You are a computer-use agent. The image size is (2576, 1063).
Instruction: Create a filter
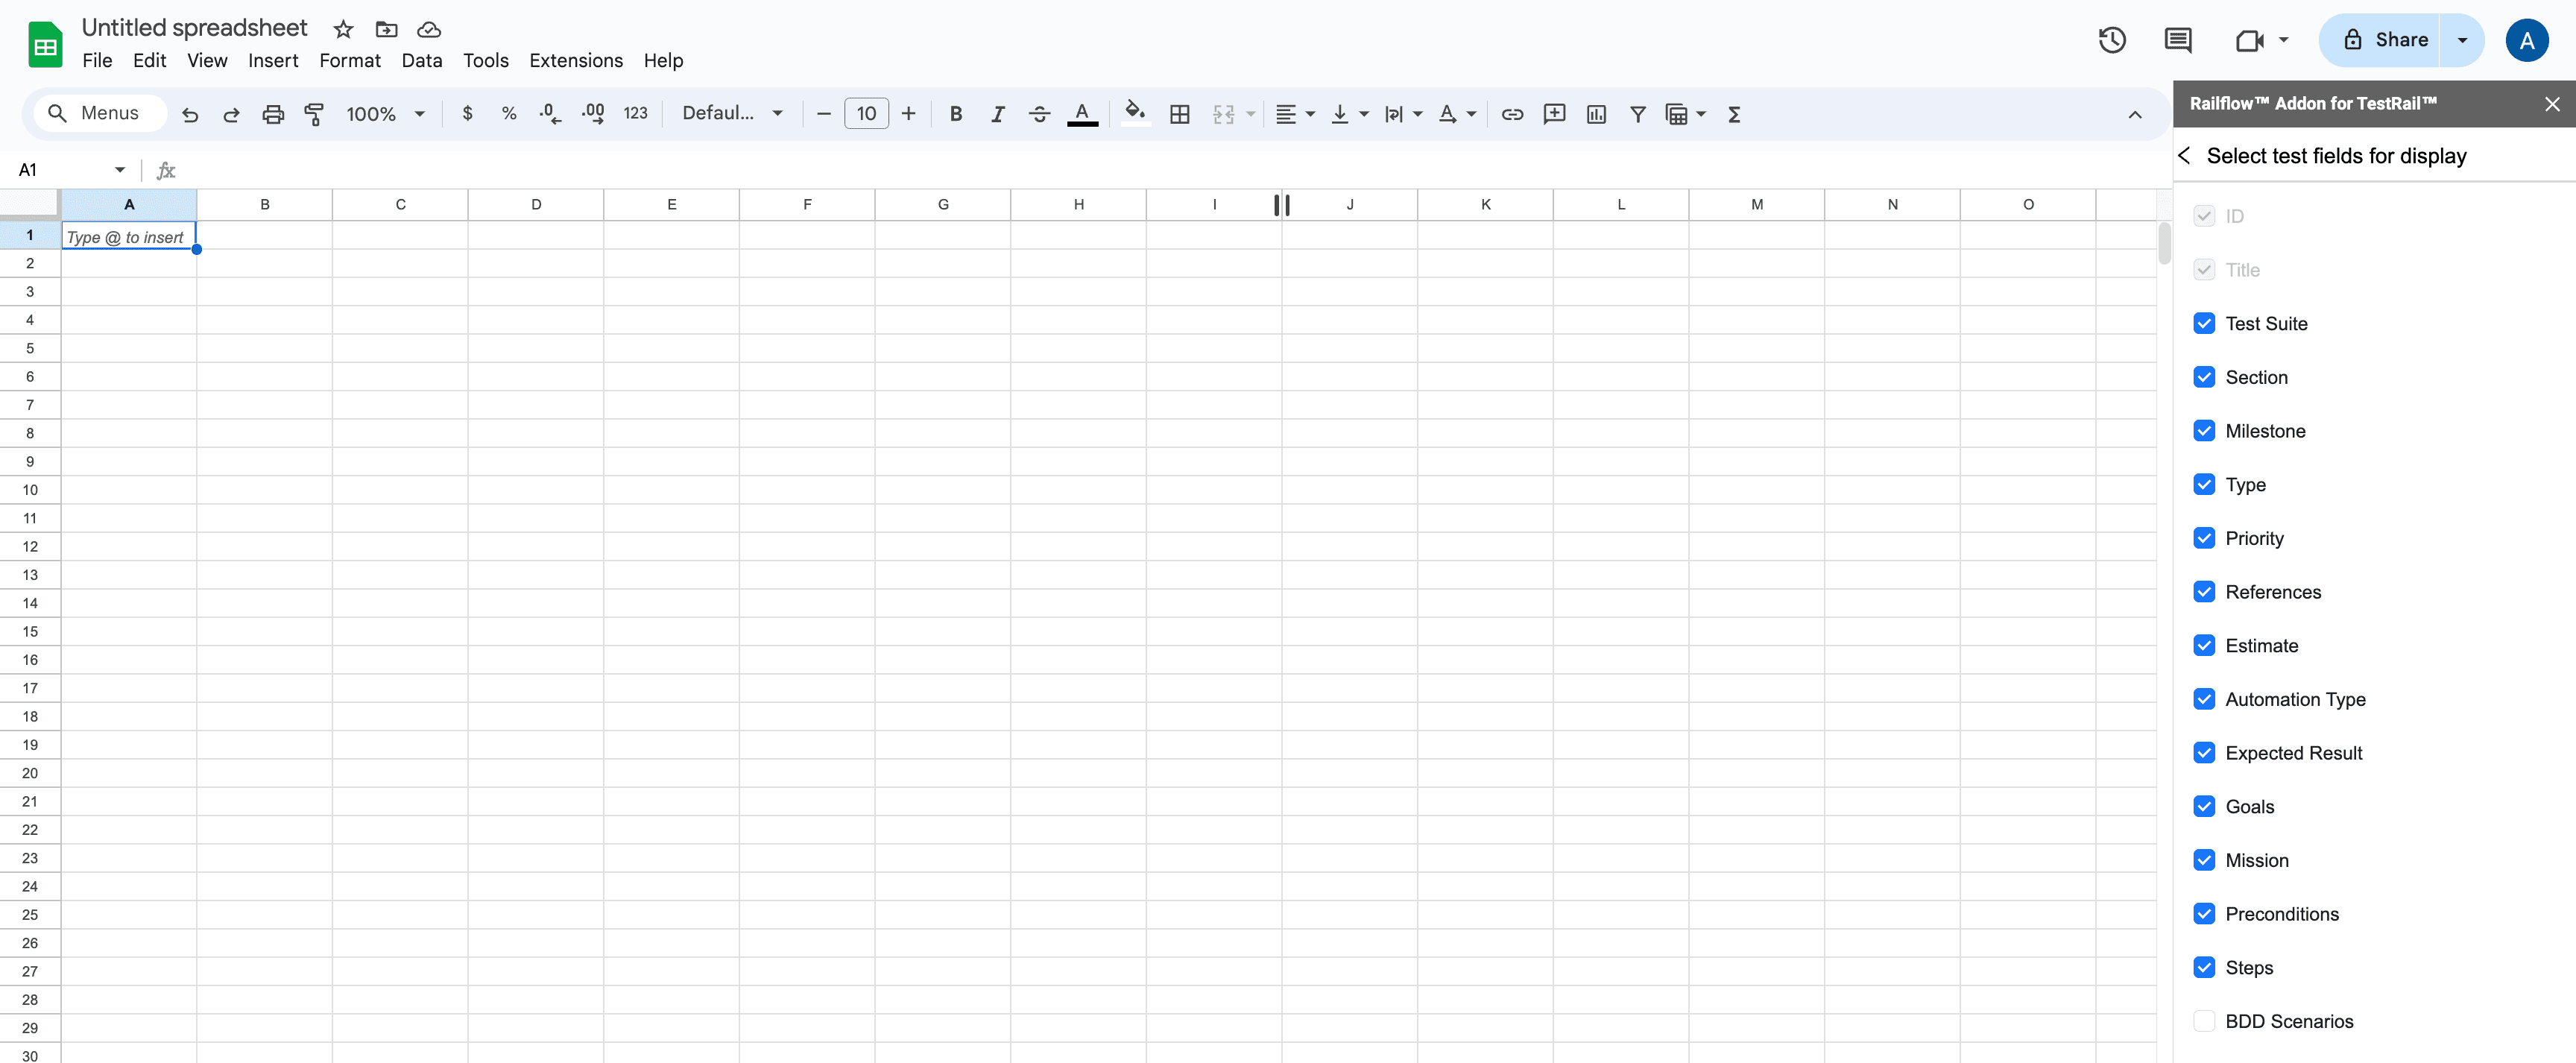(x=1638, y=114)
